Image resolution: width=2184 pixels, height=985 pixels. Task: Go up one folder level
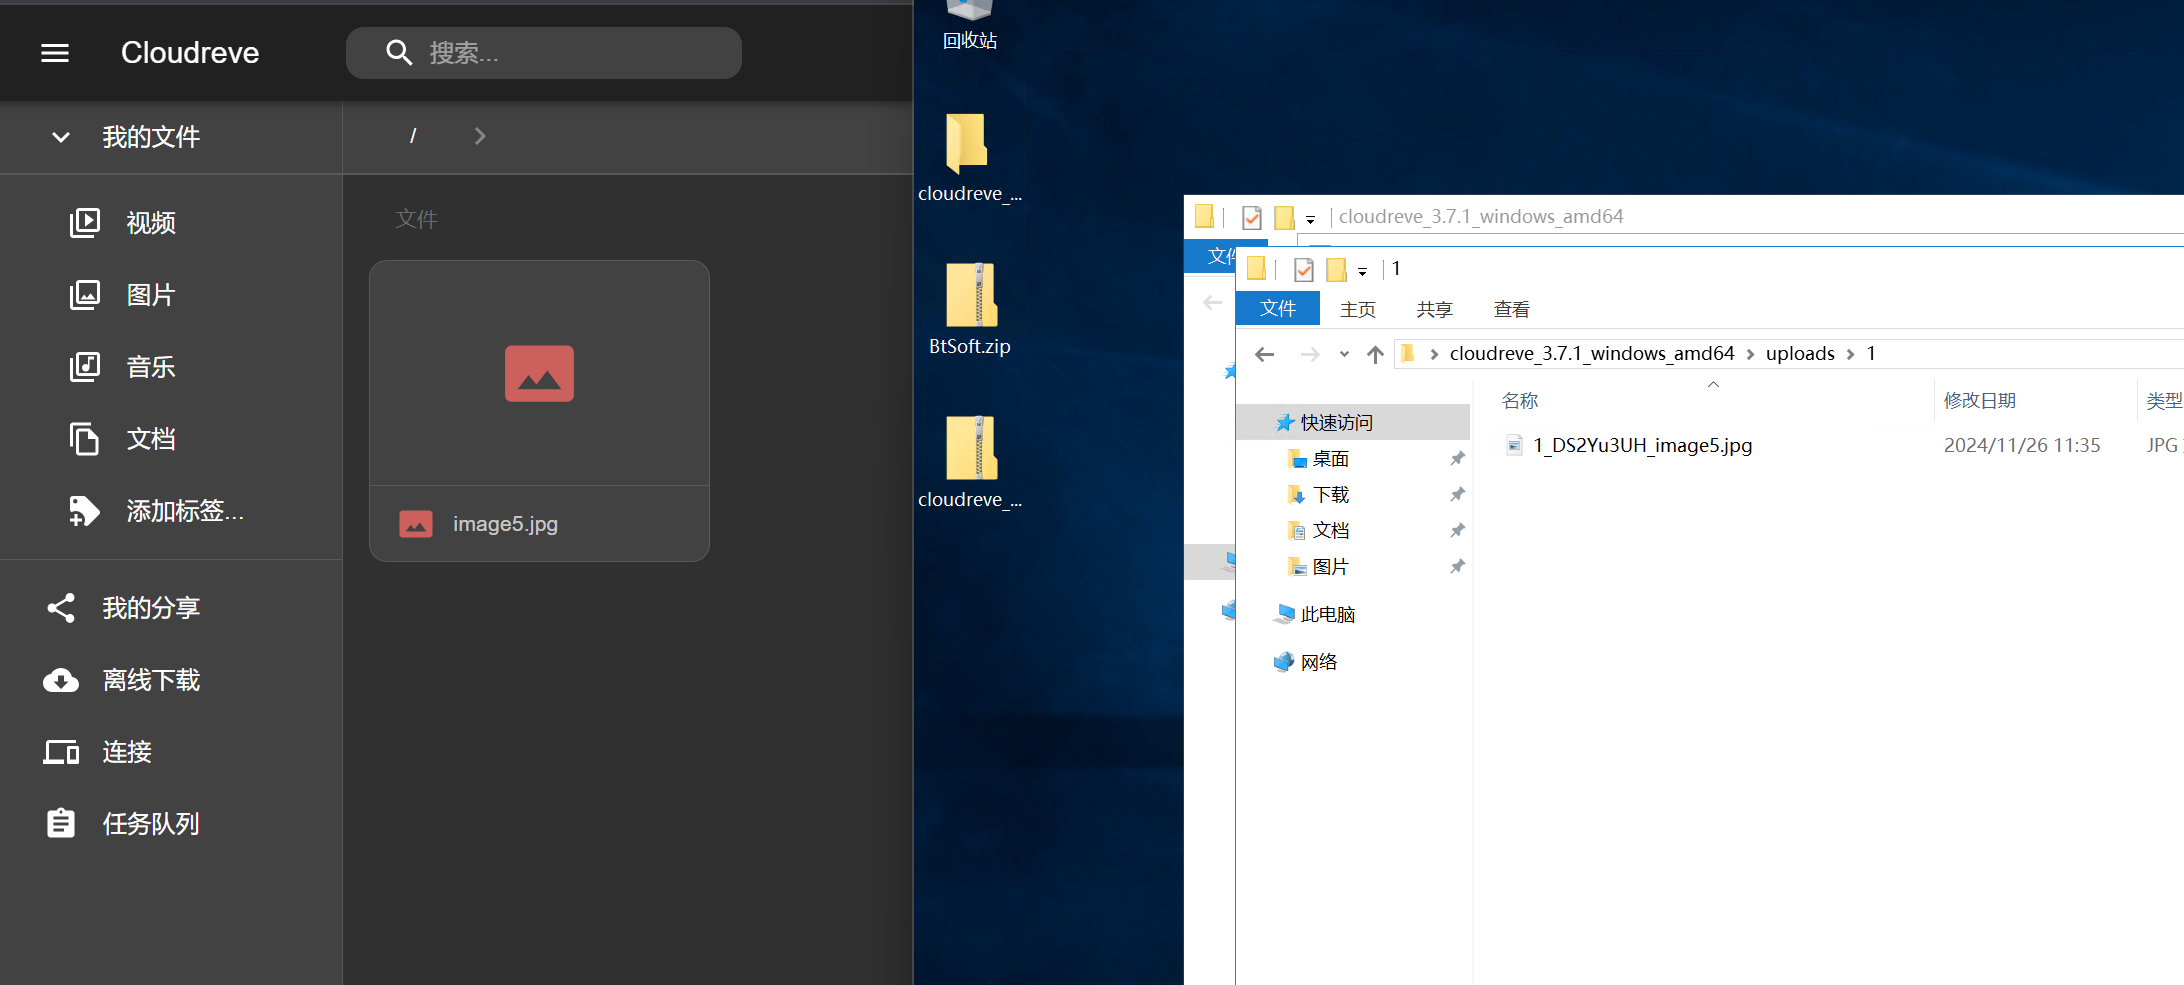1375,354
